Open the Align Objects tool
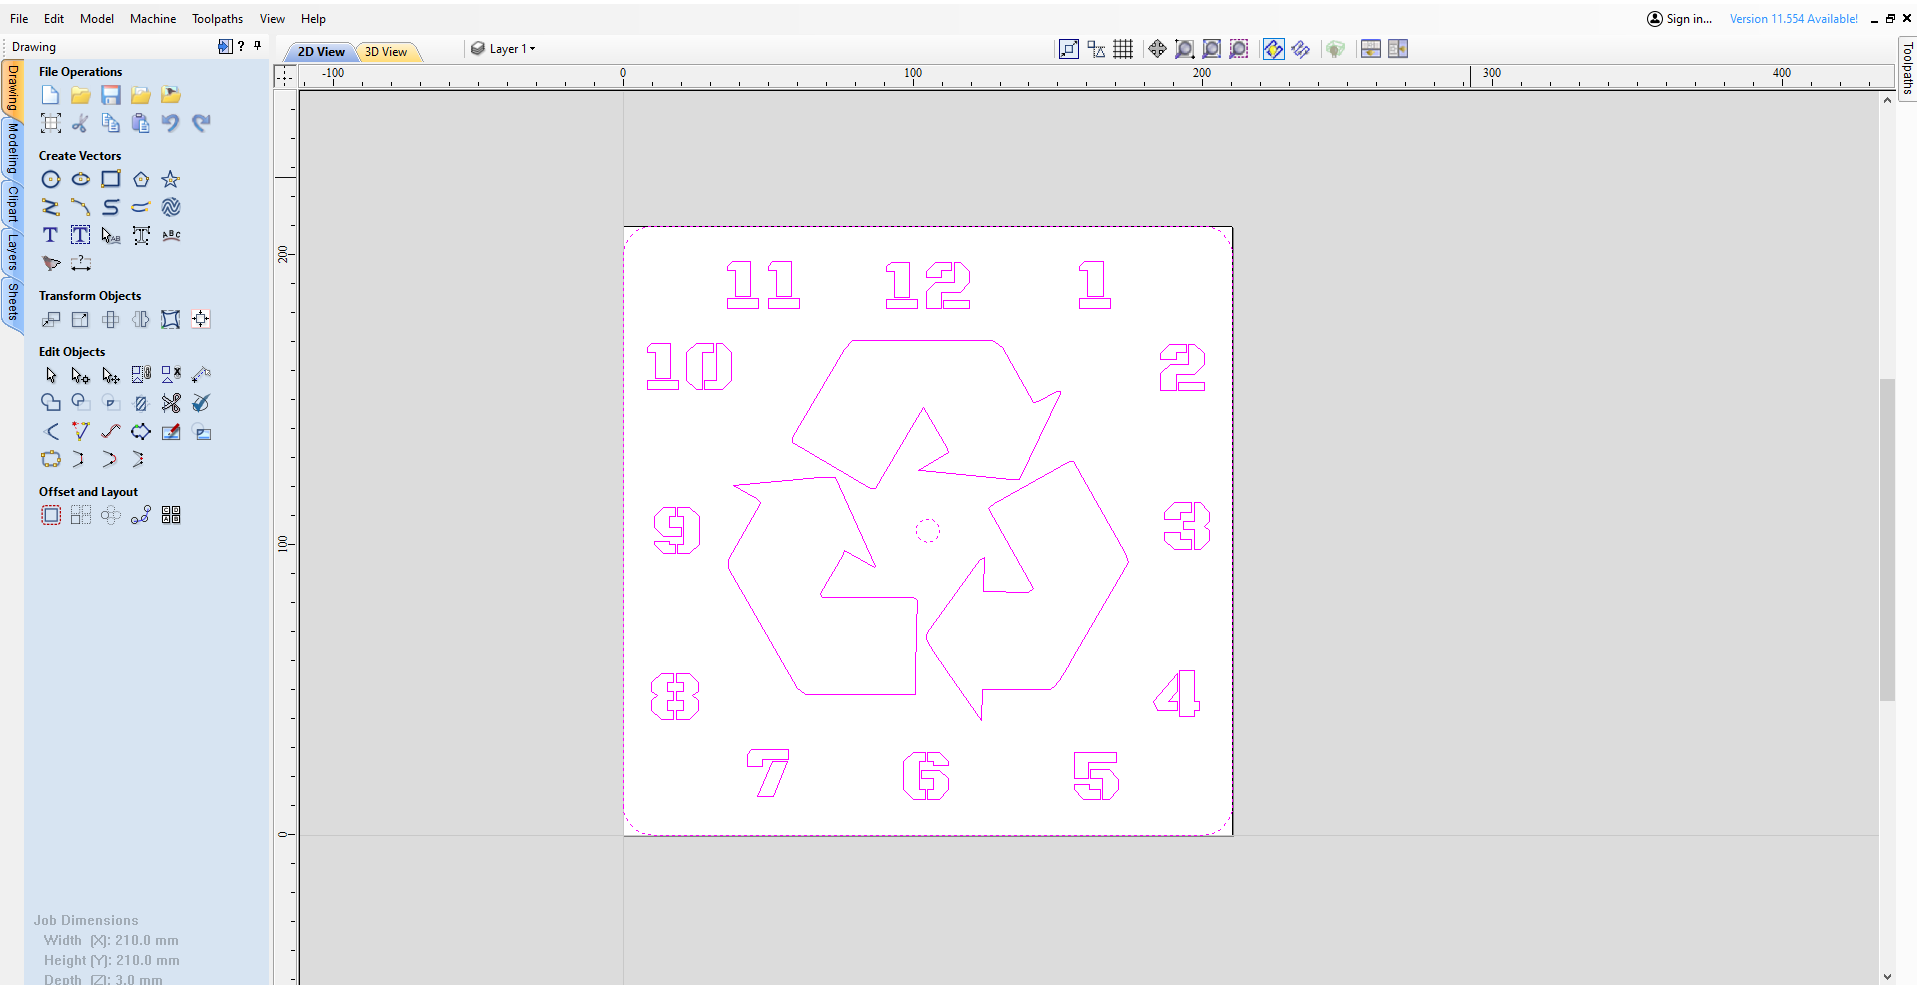Image resolution: width=1917 pixels, height=985 pixels. [201, 319]
